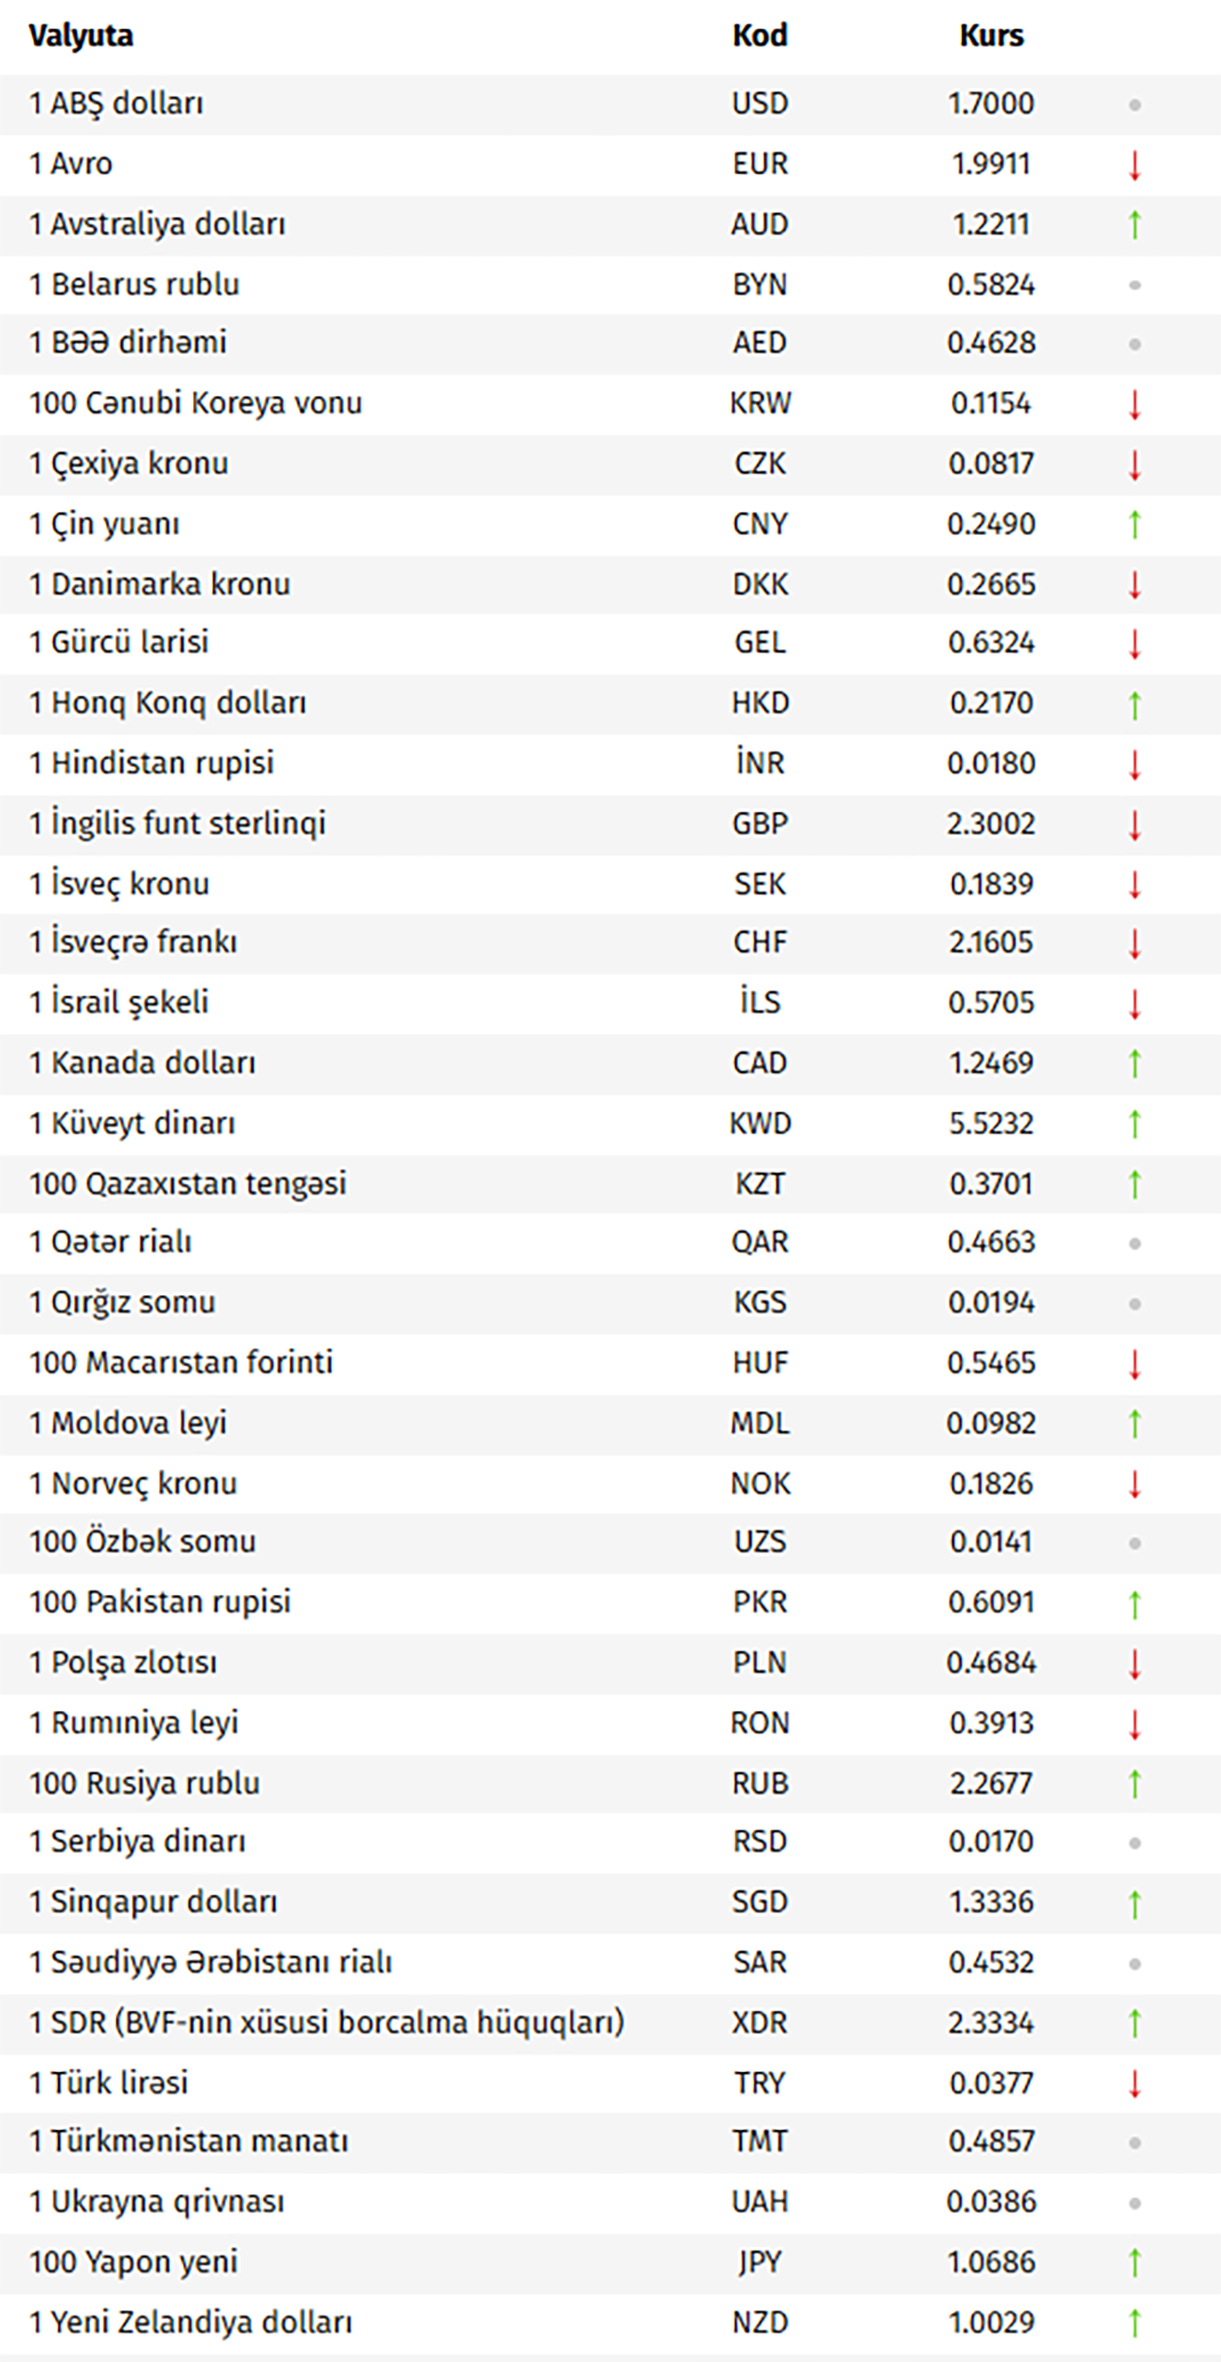Click the green up arrow beside JPY rate

(1134, 2262)
